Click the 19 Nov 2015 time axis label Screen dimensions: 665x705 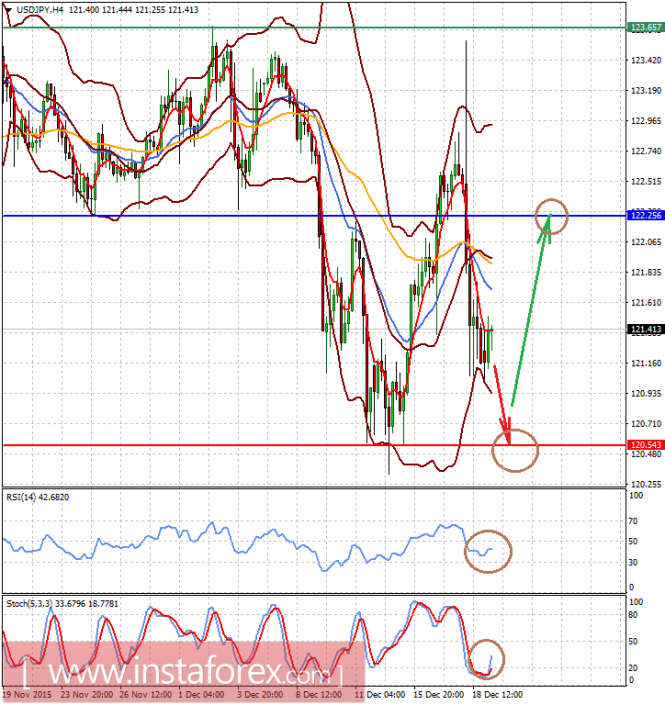pyautogui.click(x=27, y=695)
